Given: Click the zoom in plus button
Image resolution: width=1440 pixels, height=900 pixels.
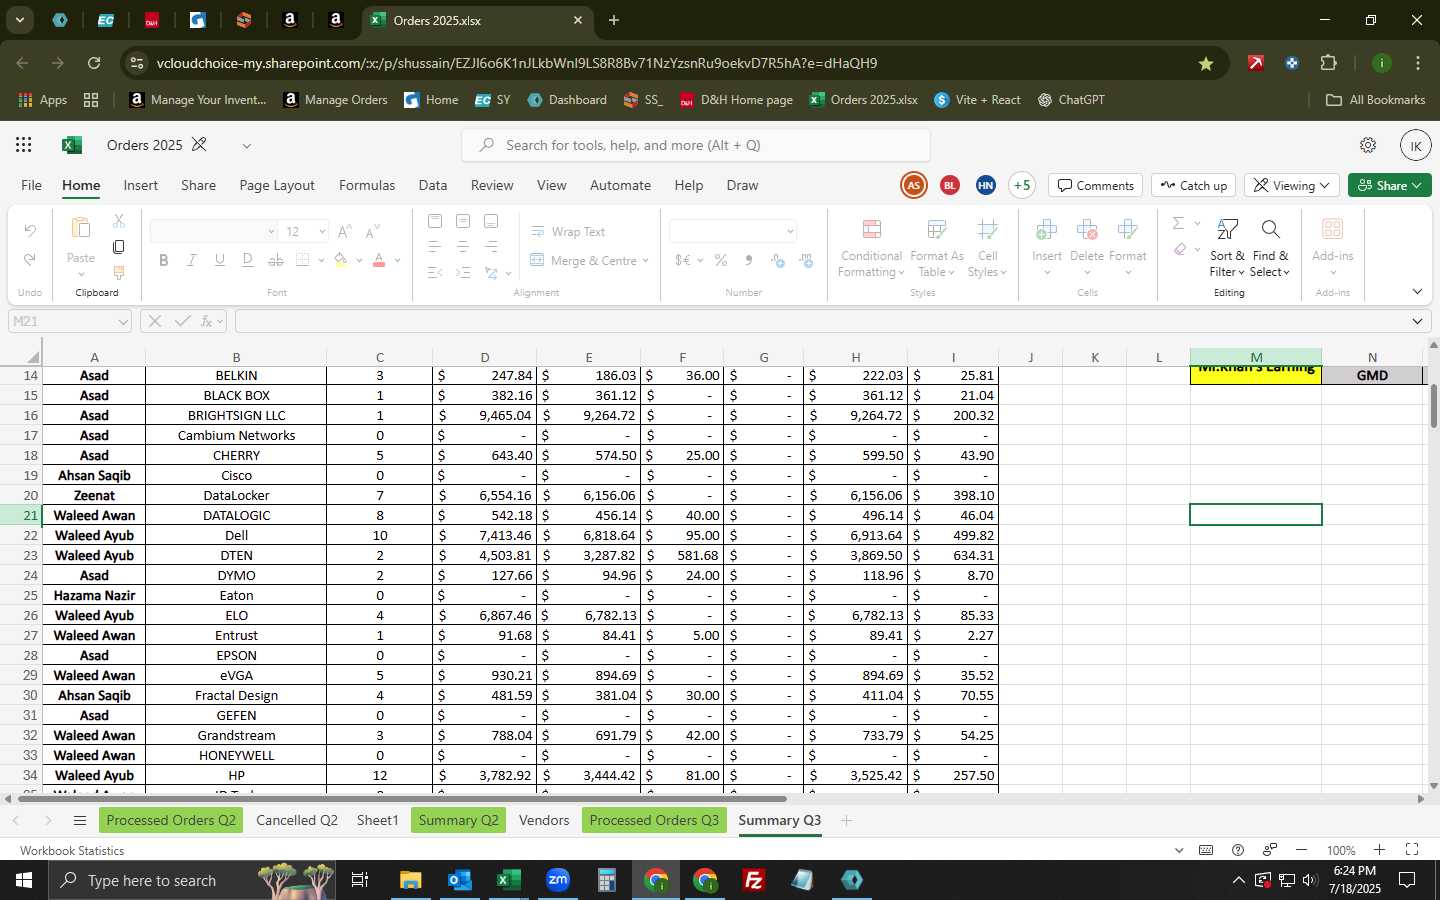Looking at the screenshot, I should point(1379,850).
